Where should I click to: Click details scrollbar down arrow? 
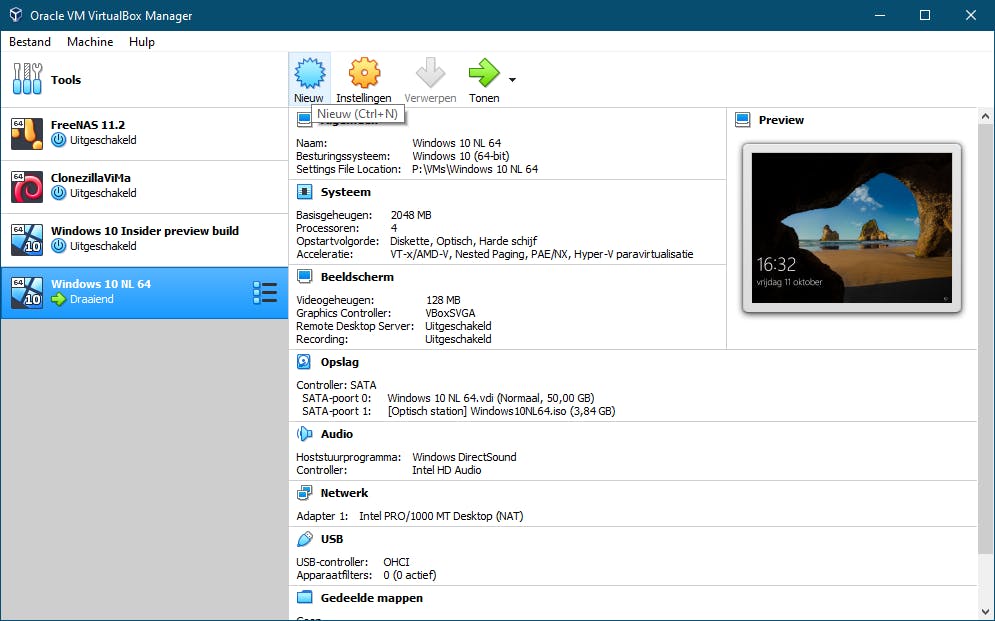(x=985, y=612)
